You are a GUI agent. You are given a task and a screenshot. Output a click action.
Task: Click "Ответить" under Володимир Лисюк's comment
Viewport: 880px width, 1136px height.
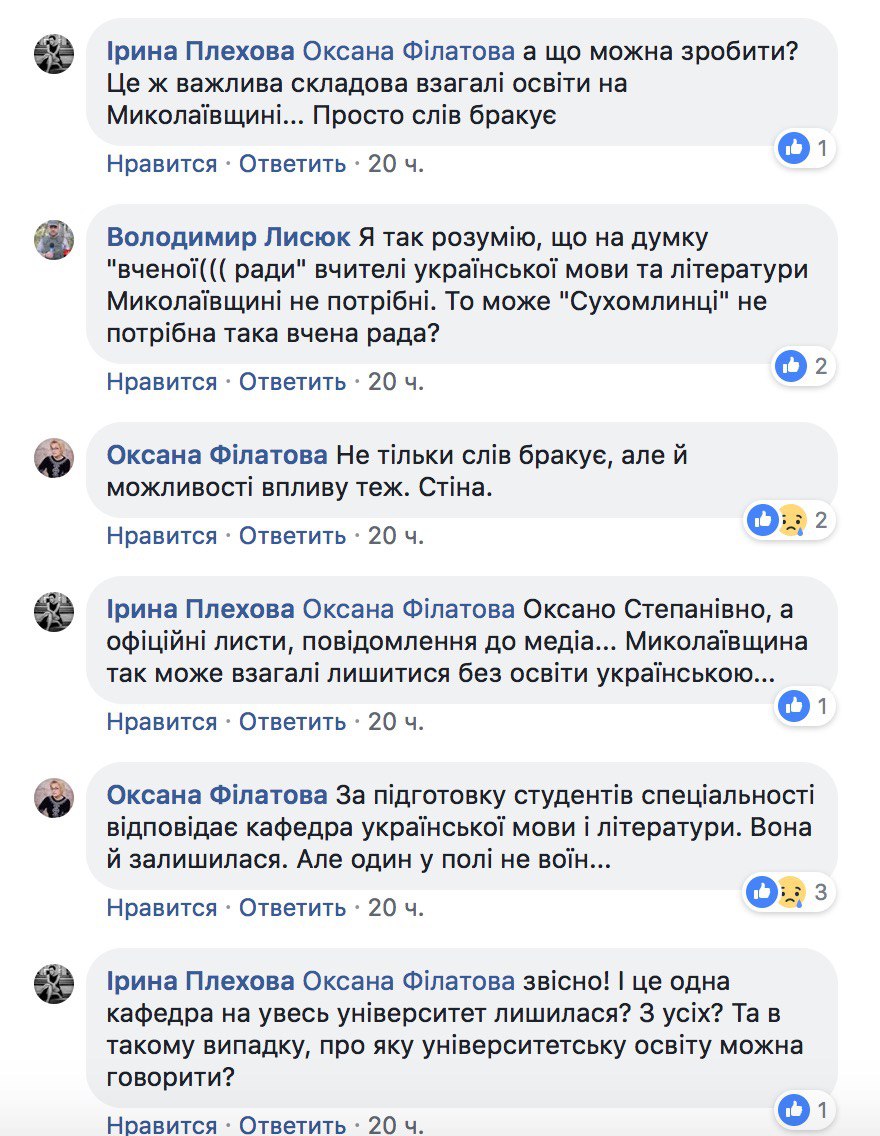coord(292,381)
